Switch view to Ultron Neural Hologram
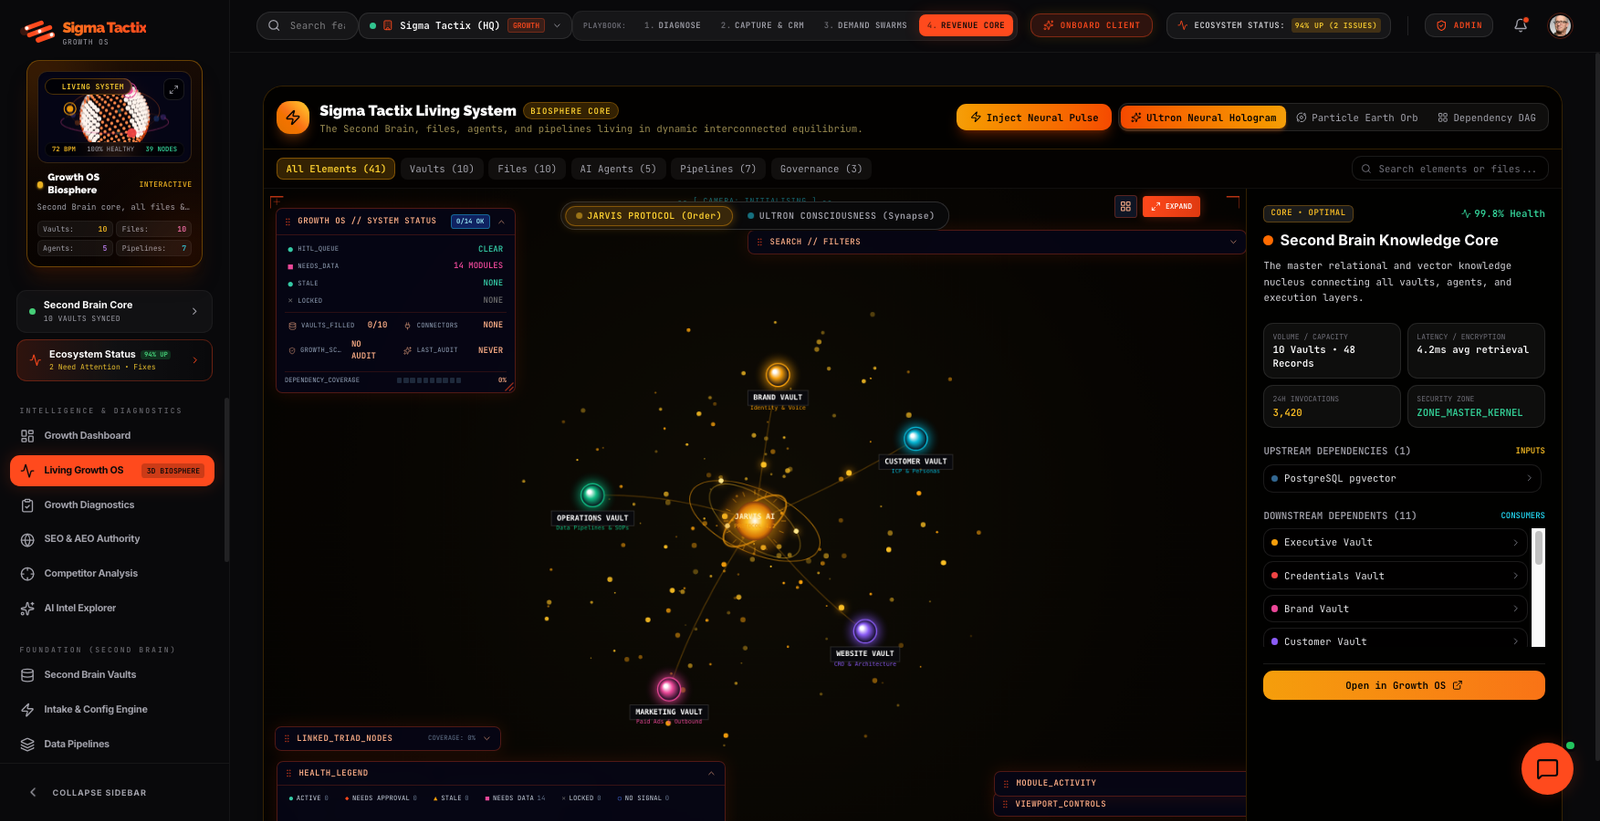Viewport: 1600px width, 821px height. point(1203,118)
